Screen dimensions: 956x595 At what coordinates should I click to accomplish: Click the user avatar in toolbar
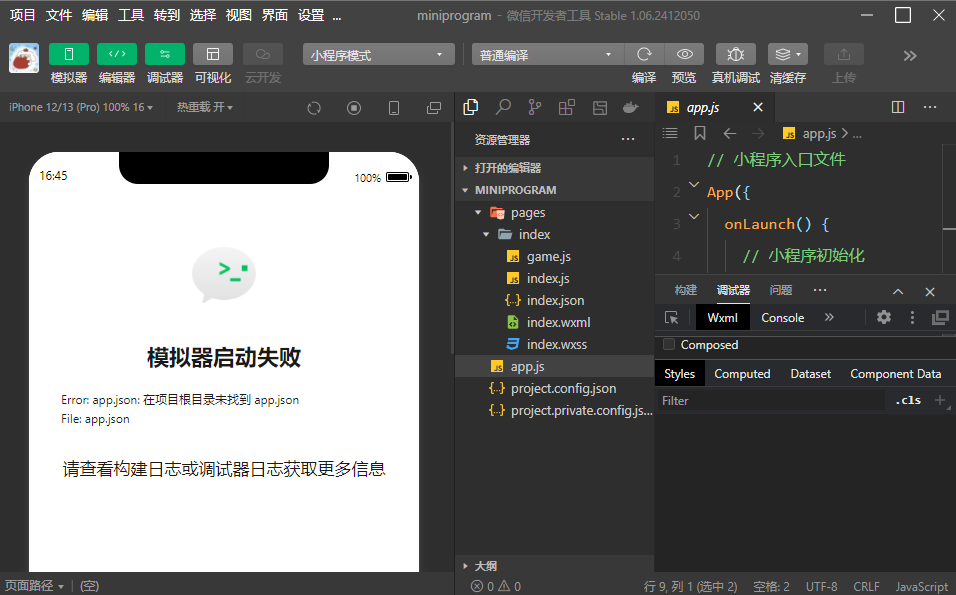coord(24,58)
